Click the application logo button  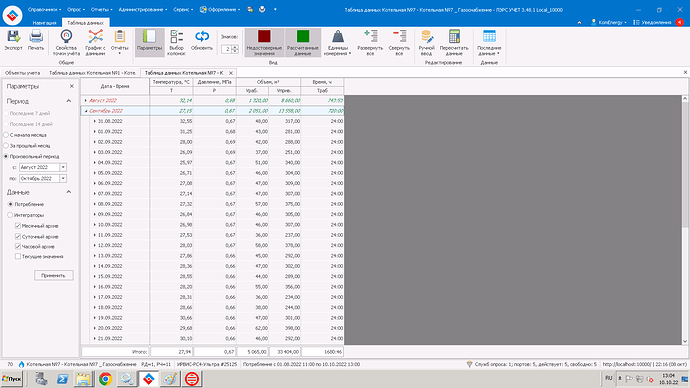coord(12,15)
